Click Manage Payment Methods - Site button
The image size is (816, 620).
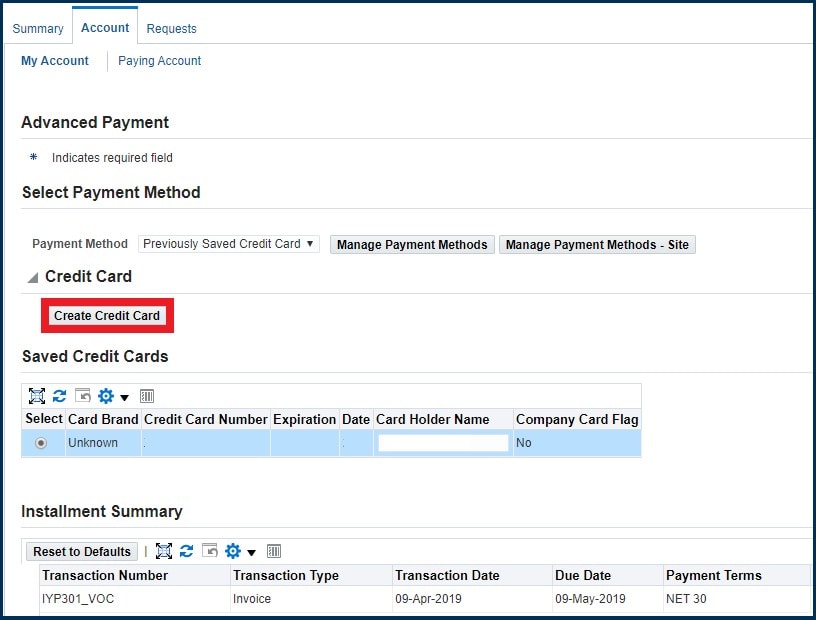click(x=597, y=245)
